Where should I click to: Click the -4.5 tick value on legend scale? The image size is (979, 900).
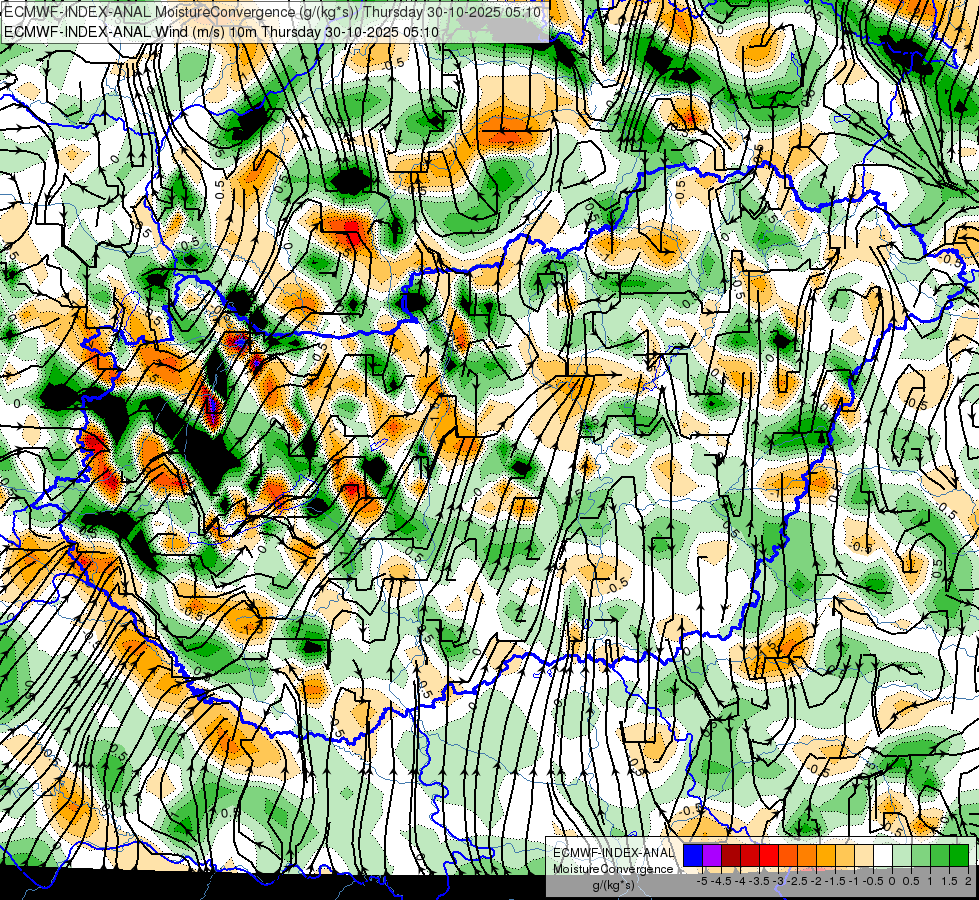(x=721, y=881)
